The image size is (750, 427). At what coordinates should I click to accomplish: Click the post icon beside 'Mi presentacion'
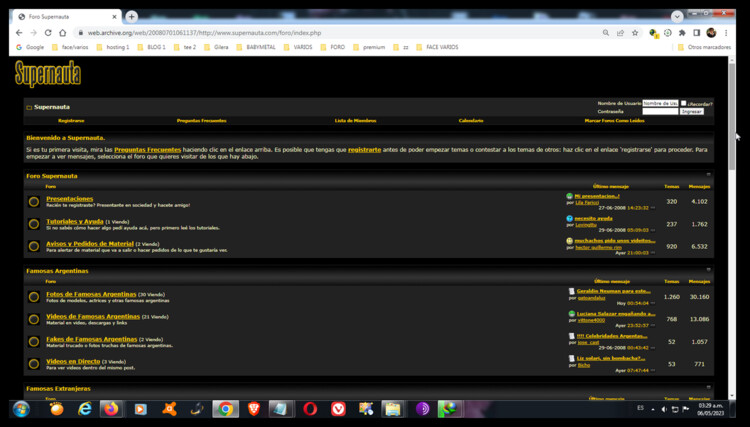pyautogui.click(x=569, y=196)
